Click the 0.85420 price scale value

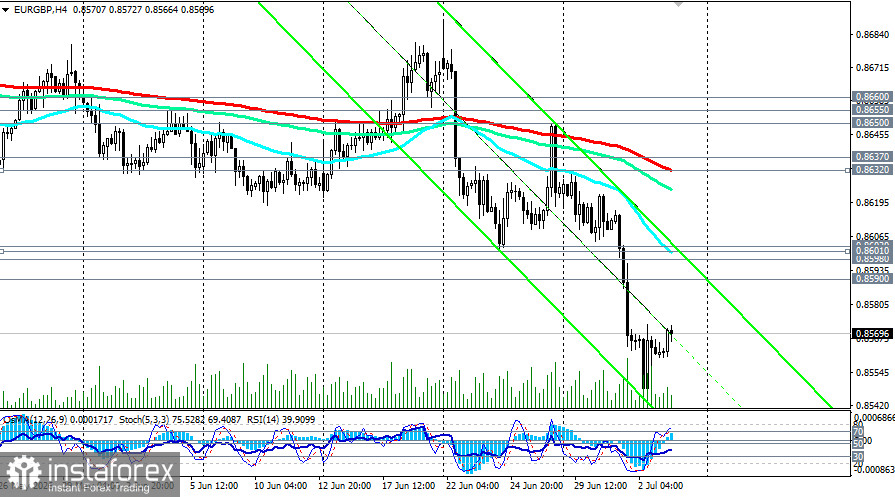point(873,406)
